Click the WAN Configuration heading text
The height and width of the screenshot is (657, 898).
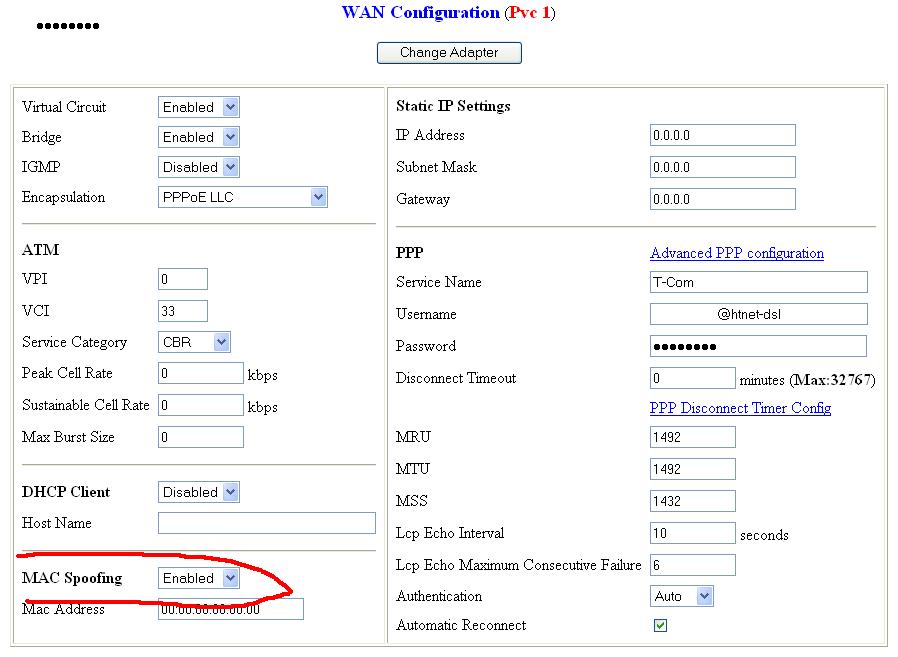(420, 13)
